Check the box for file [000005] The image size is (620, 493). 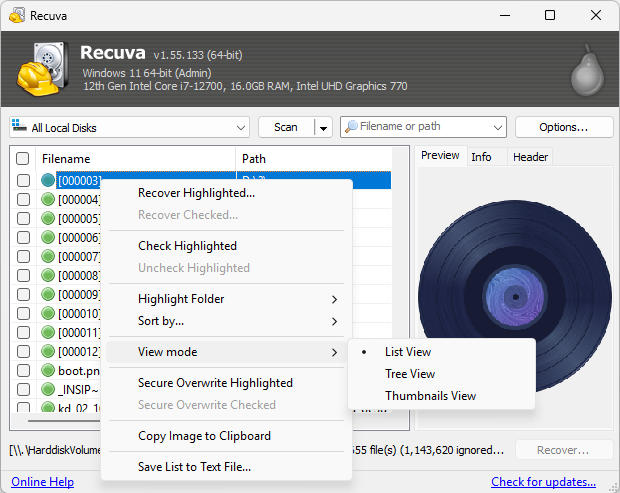point(23,219)
